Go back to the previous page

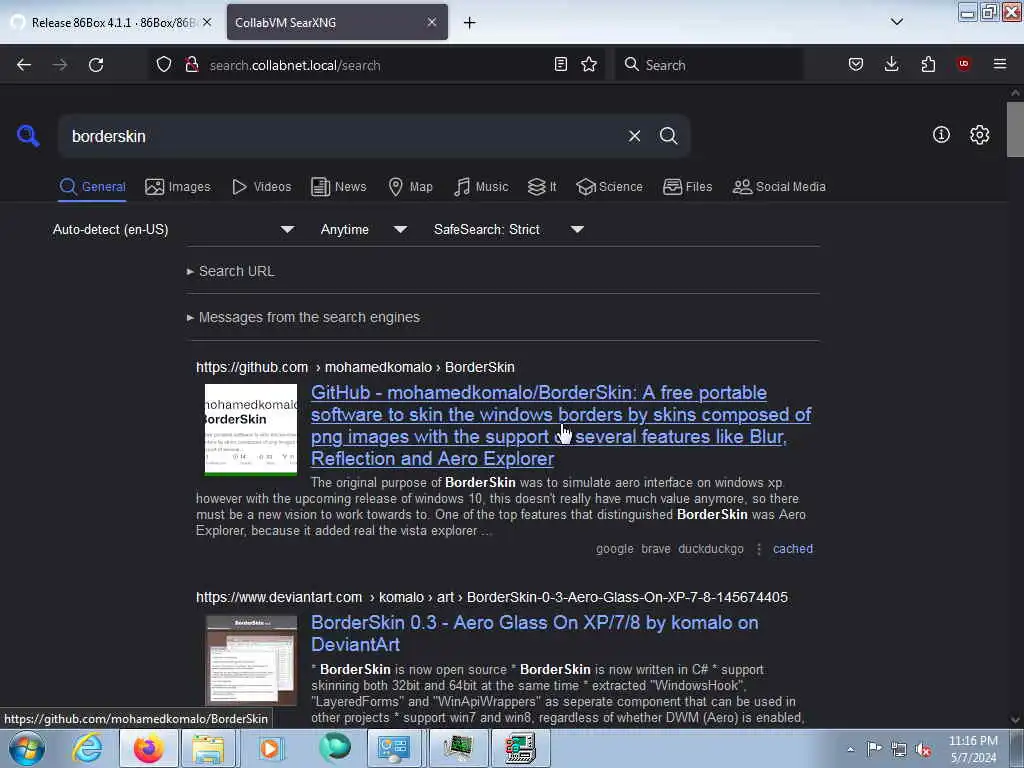[x=24, y=65]
